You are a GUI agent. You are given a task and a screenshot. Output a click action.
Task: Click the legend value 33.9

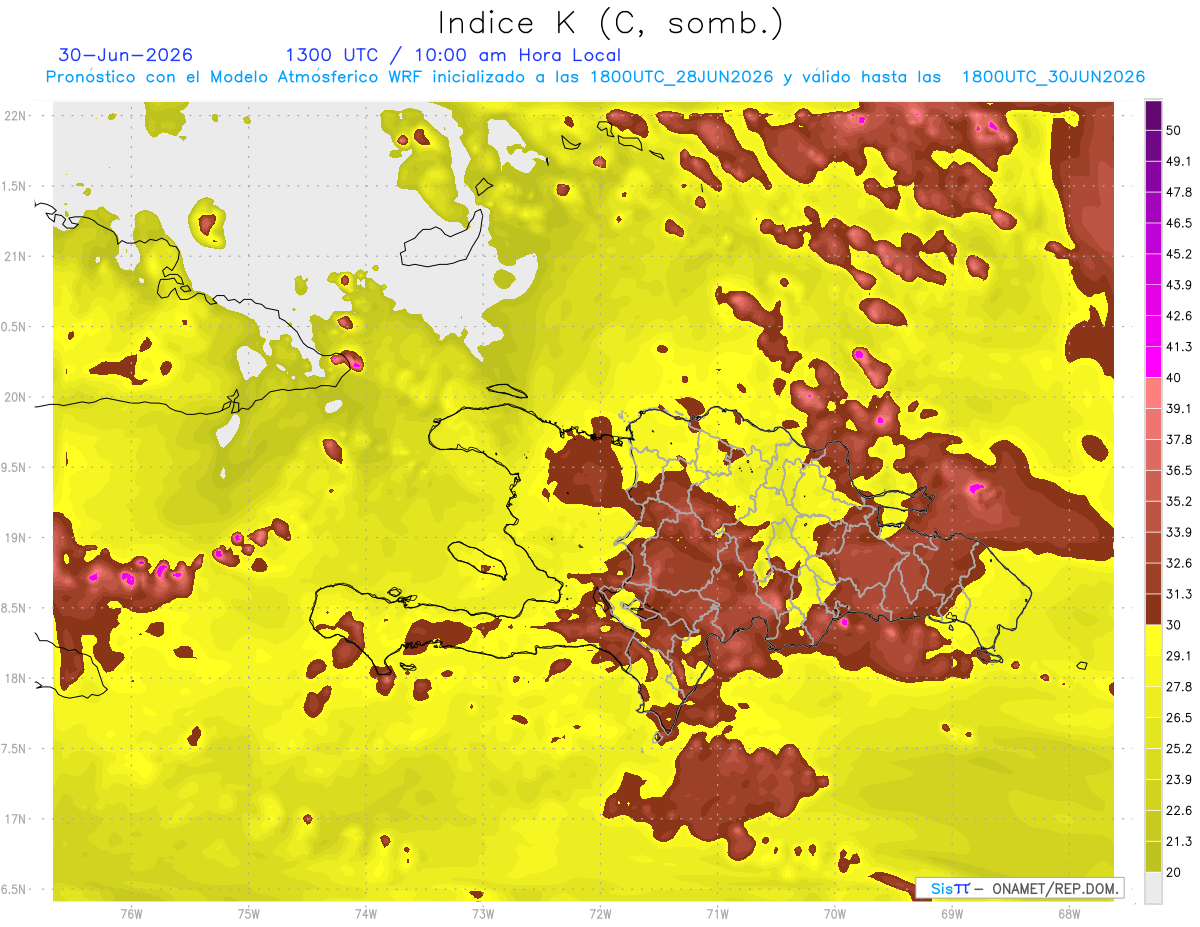click(1179, 532)
